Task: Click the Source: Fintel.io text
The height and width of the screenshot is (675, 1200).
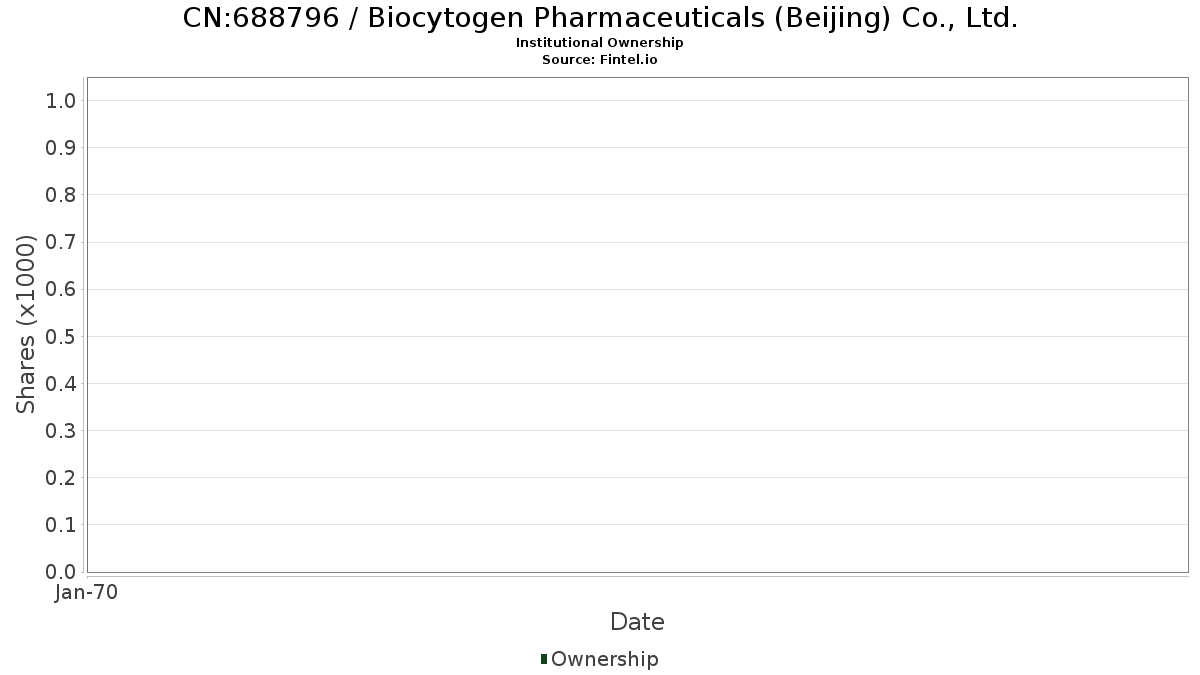Action: click(x=600, y=60)
